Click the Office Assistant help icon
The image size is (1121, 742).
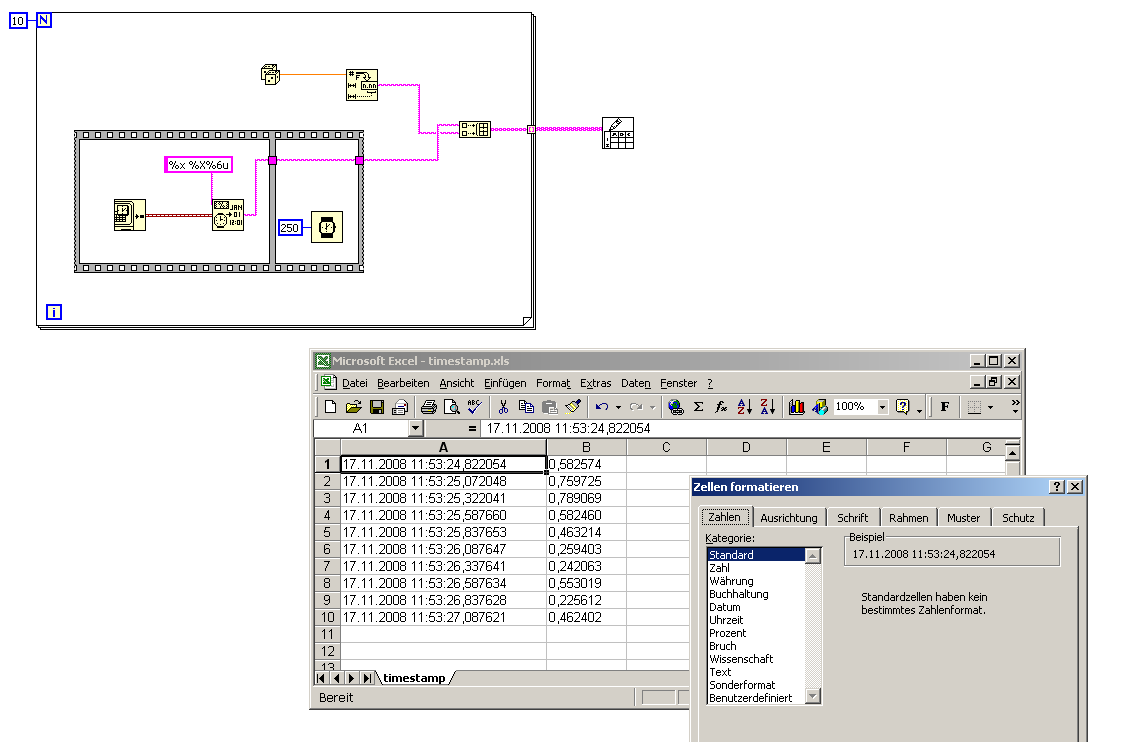point(903,407)
